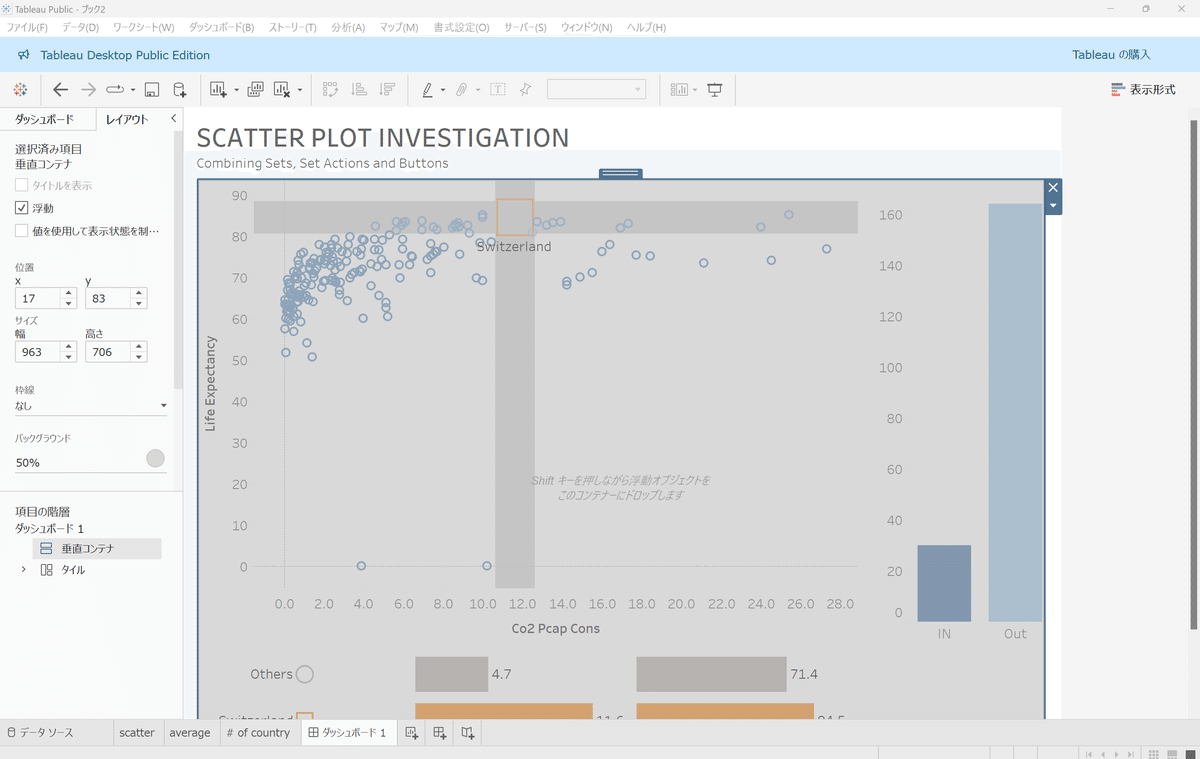Click the redo forward arrow
The height and width of the screenshot is (759, 1200).
coord(88,90)
